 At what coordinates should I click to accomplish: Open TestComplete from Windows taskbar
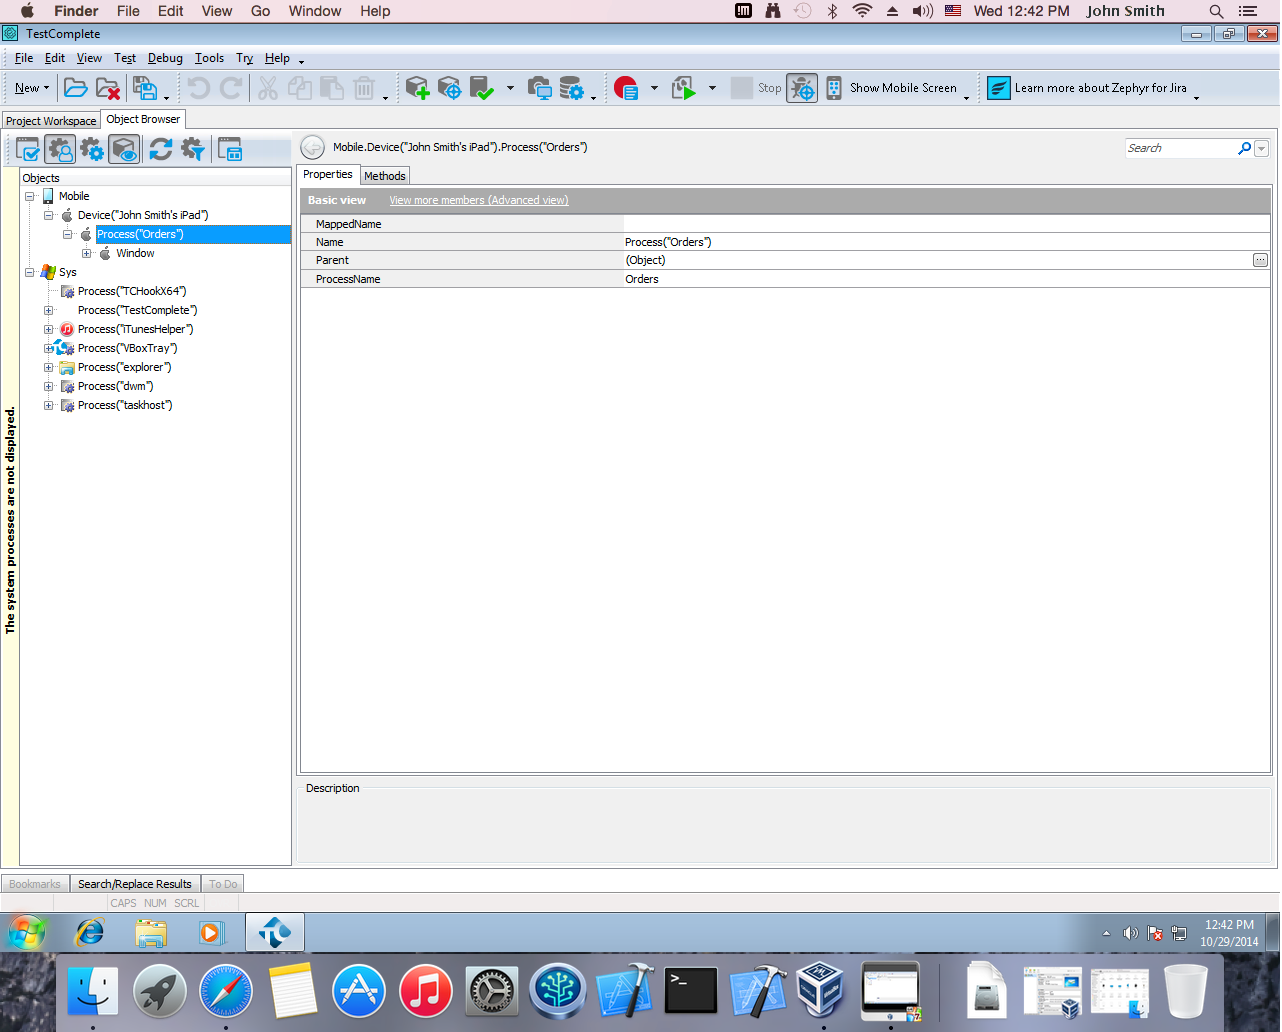pos(274,933)
